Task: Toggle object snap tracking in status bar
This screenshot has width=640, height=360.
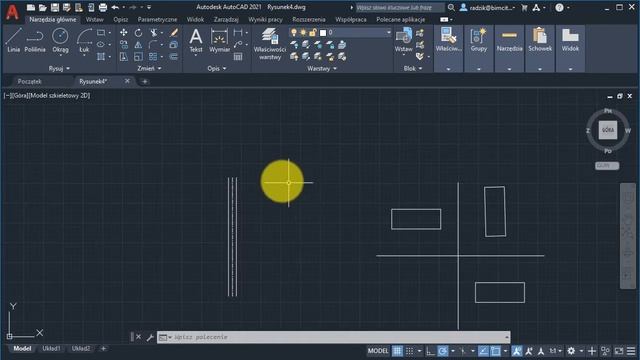Action: [x=483, y=351]
